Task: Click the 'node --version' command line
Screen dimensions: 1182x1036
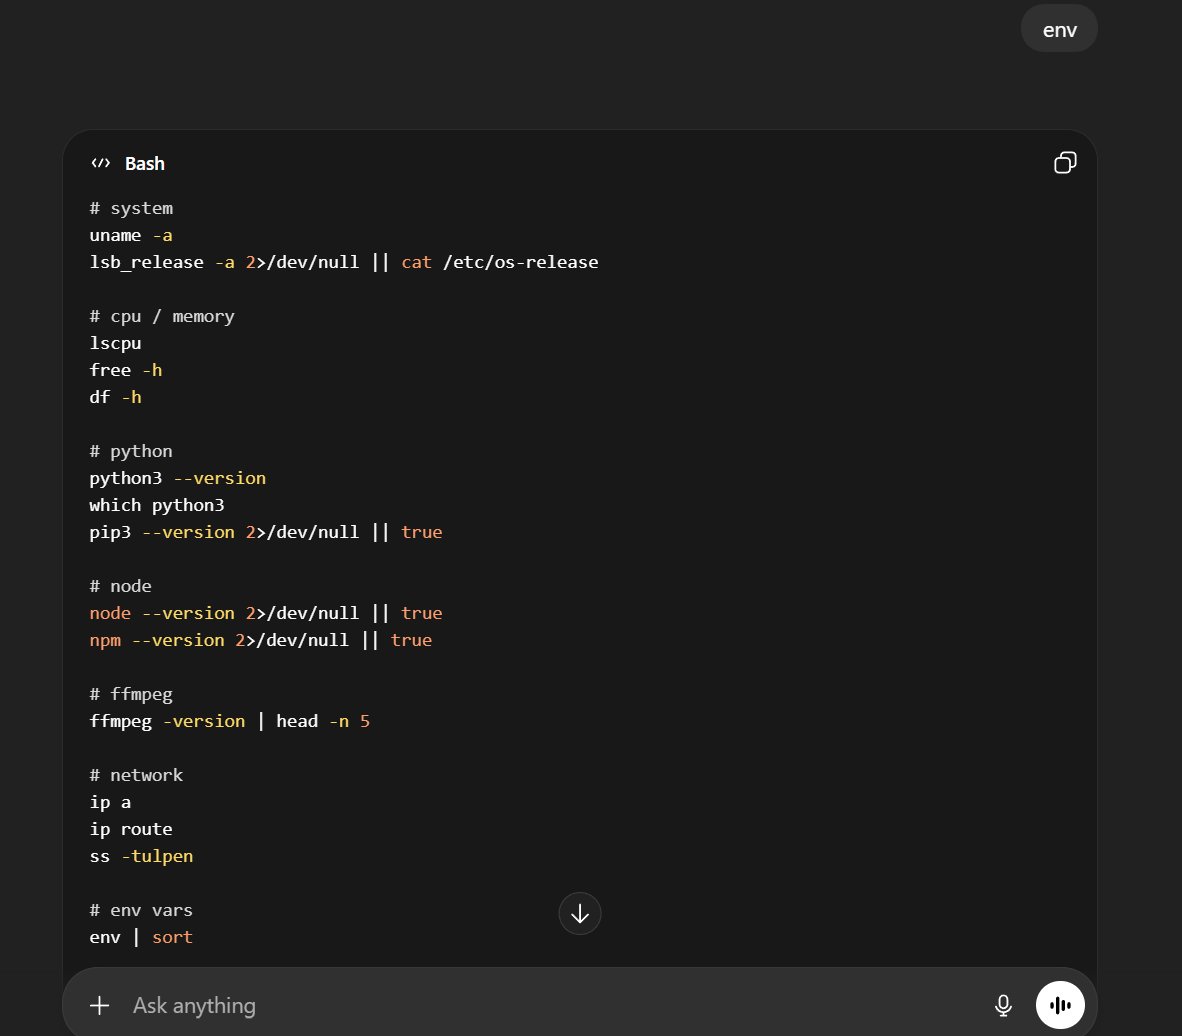Action: 266,613
